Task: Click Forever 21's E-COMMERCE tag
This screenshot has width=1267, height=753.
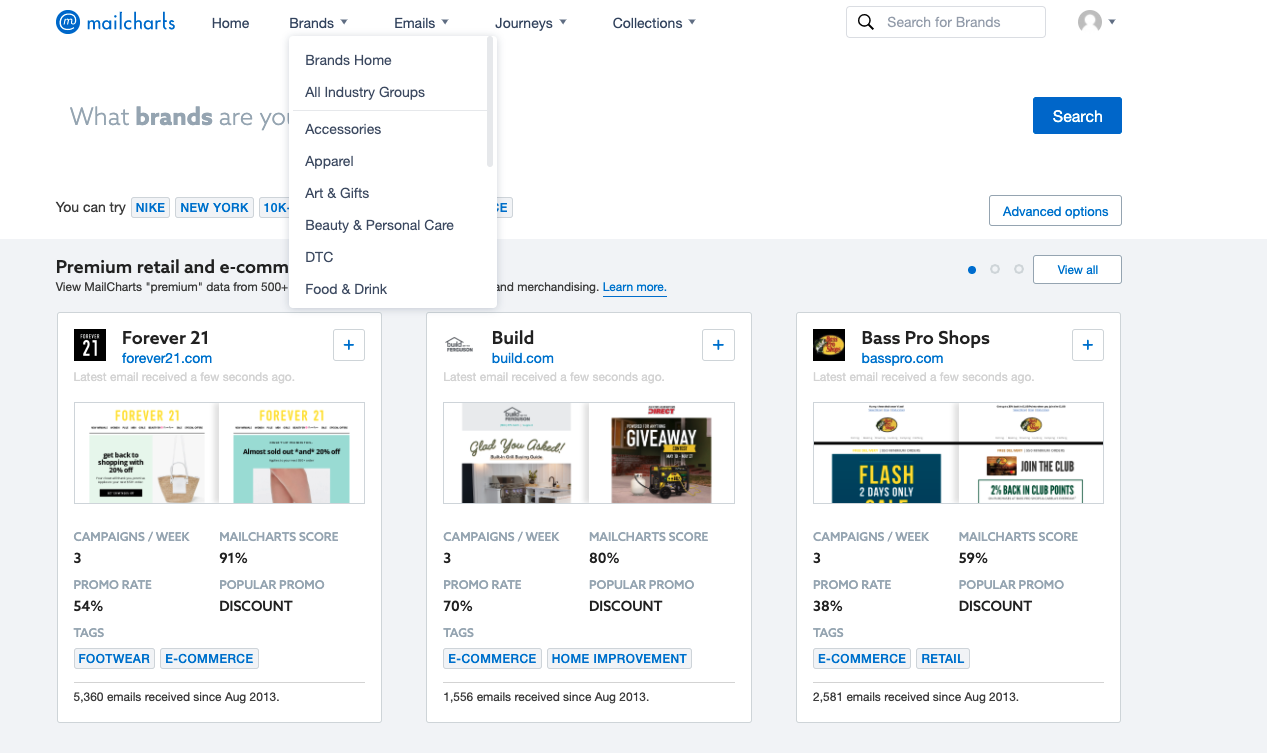Action: [x=209, y=659]
